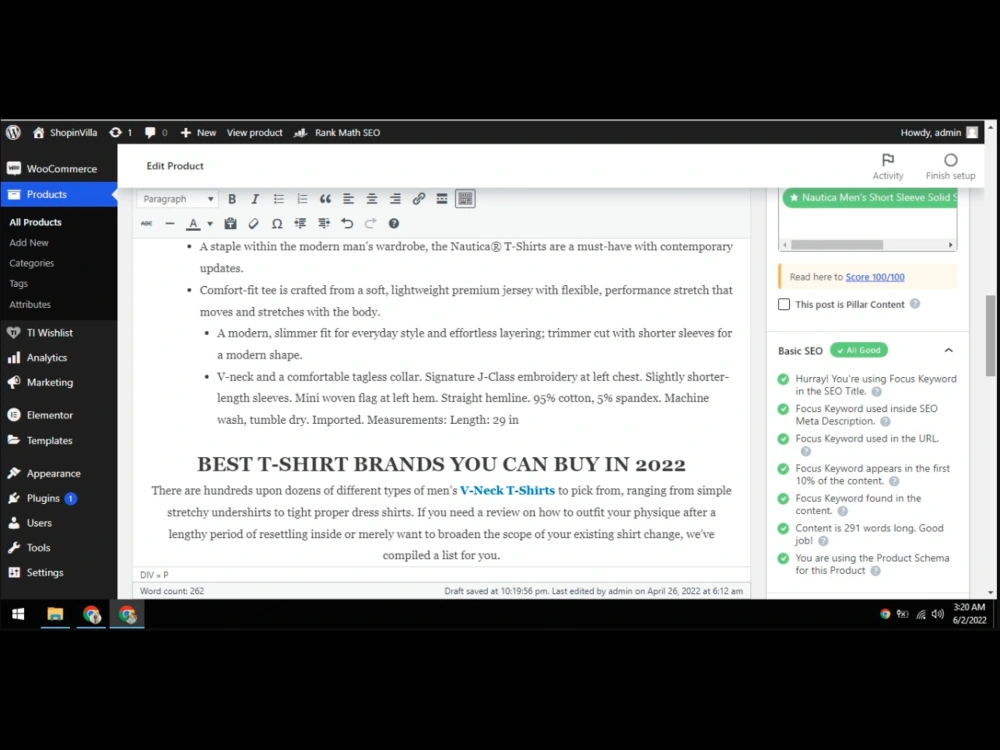This screenshot has height=750, width=1000.
Task: Open product Attributes submenu
Action: coord(30,304)
